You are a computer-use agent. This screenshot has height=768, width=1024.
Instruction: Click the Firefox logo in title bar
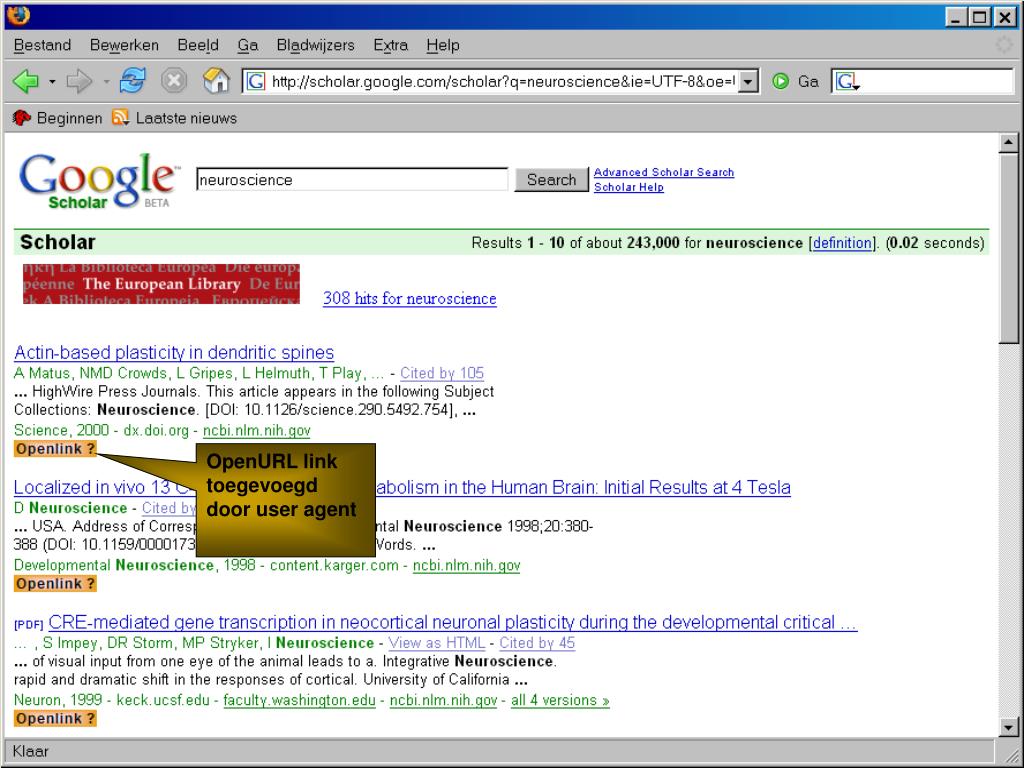(19, 14)
